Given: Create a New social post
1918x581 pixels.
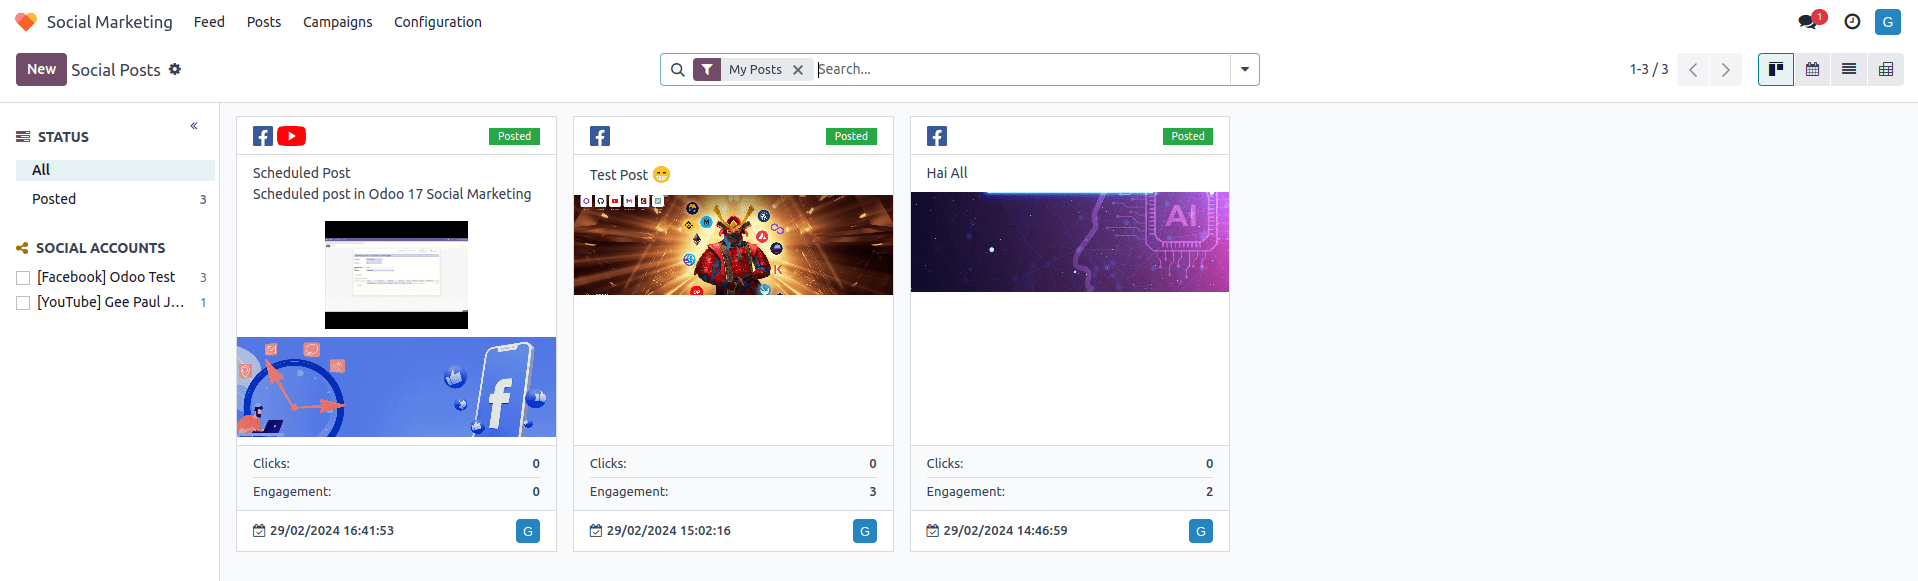Looking at the screenshot, I should point(41,69).
